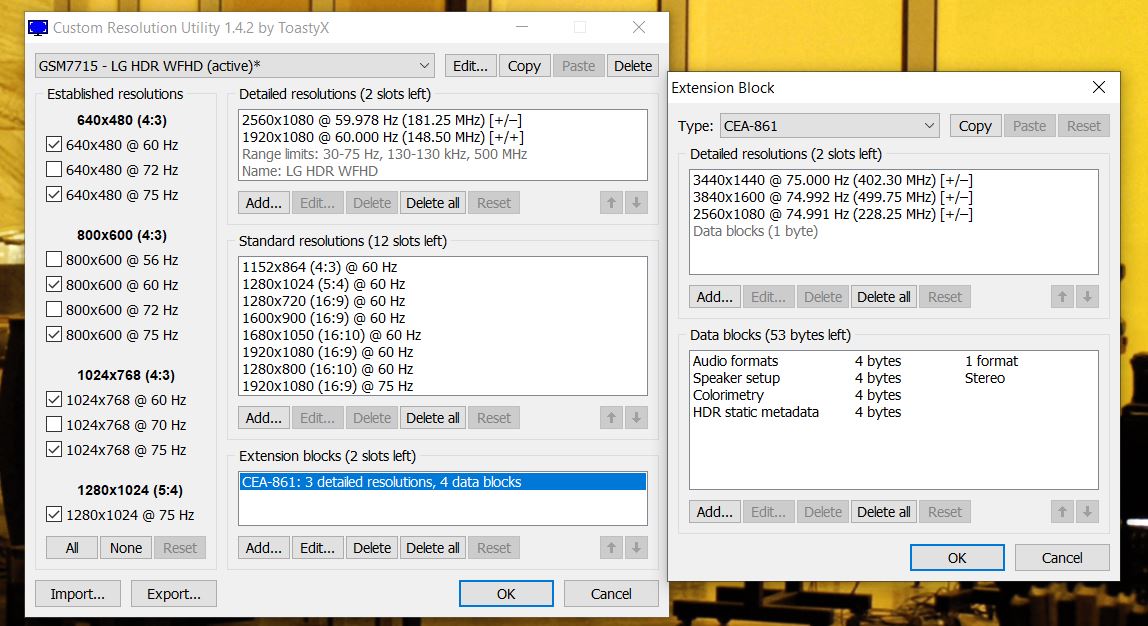Image resolution: width=1148 pixels, height=626 pixels.
Task: Select the 3440x1440 @ 75.000 Hz resolution
Action: [832, 180]
